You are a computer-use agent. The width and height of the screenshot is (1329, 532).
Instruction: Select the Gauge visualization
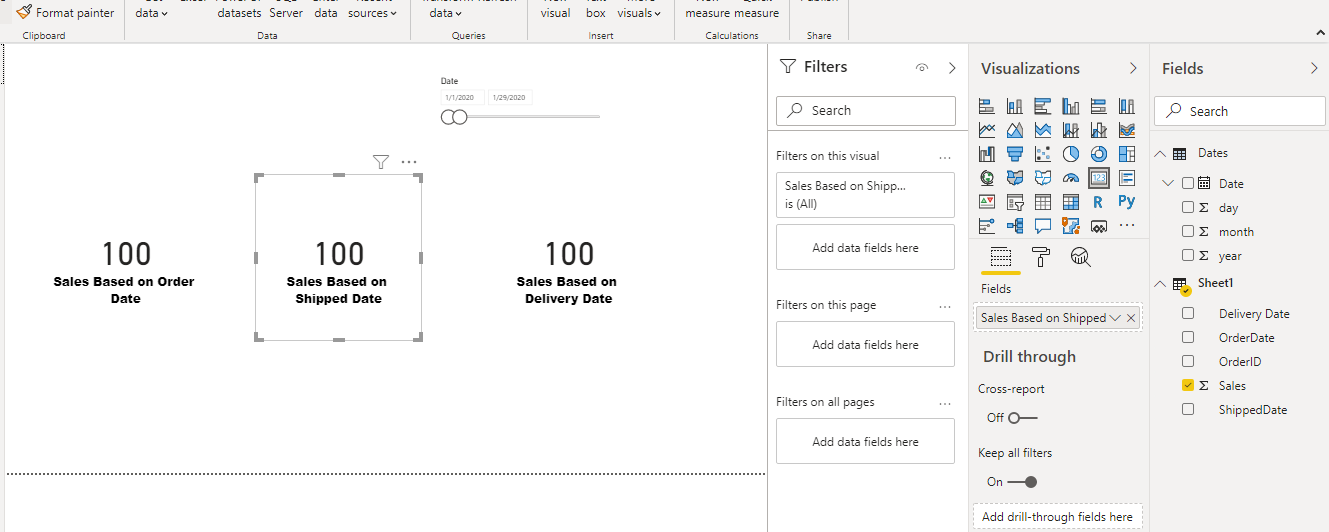pyautogui.click(x=1071, y=178)
